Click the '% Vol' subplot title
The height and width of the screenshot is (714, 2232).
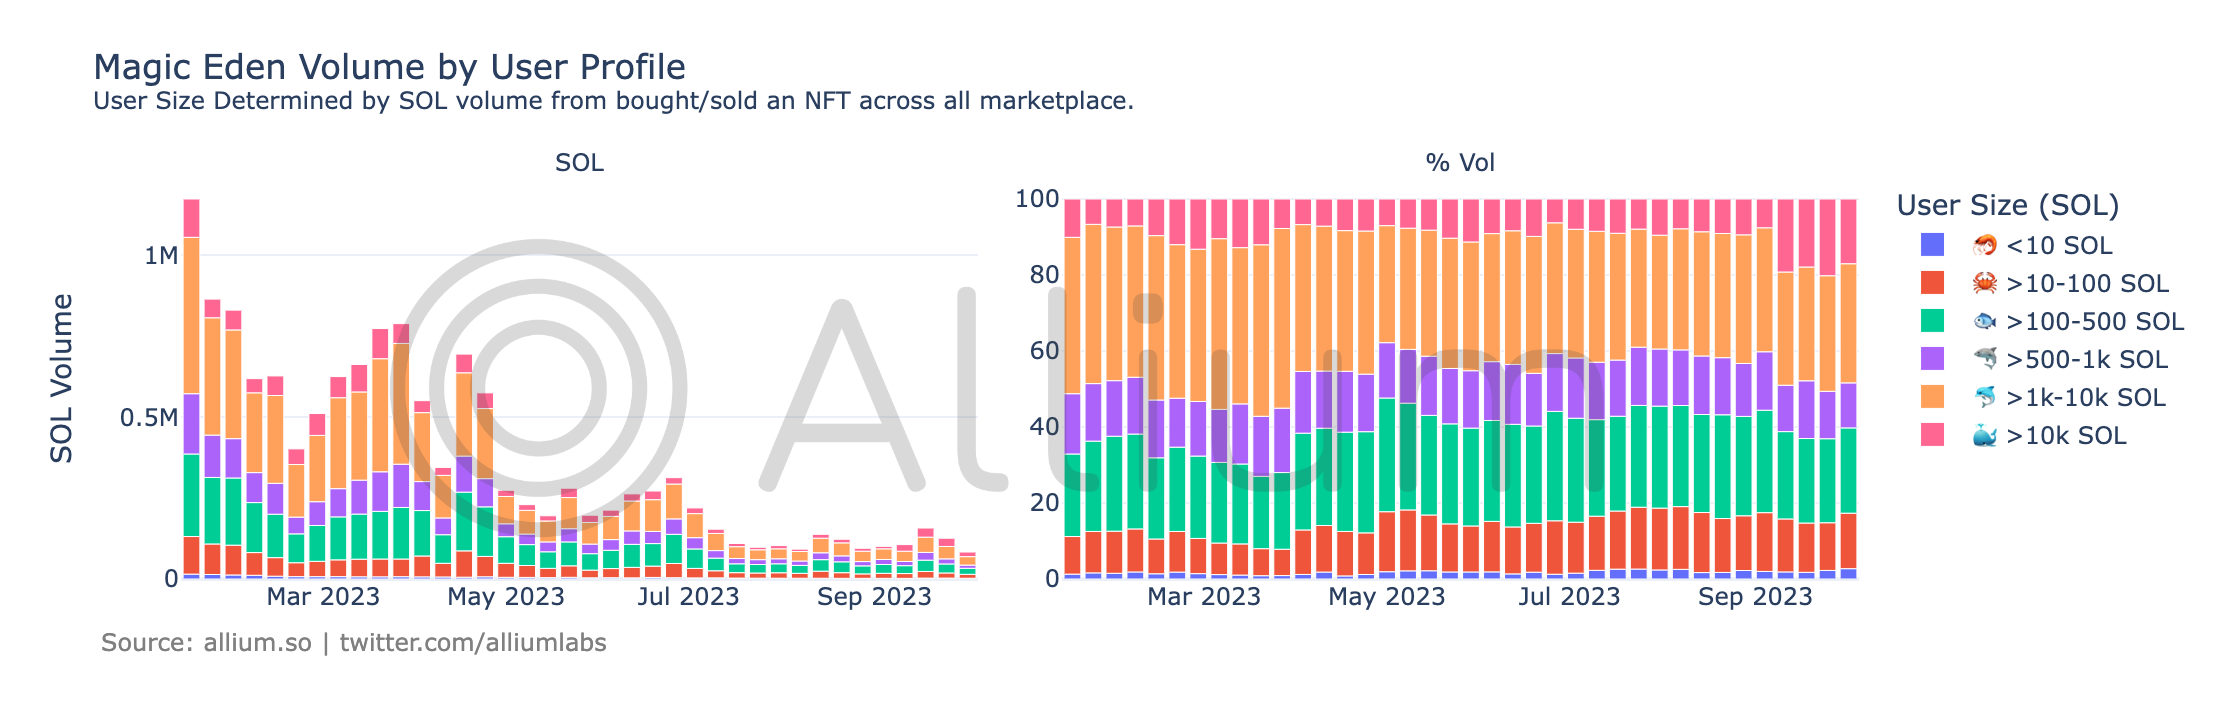click(x=1460, y=162)
